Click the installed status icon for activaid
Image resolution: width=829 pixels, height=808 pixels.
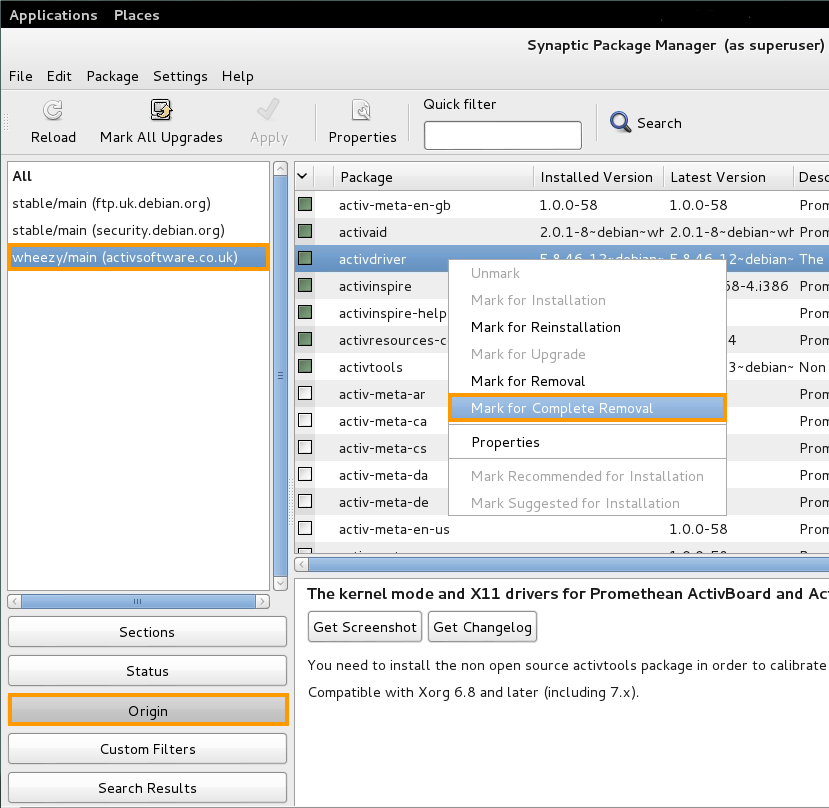(x=305, y=232)
